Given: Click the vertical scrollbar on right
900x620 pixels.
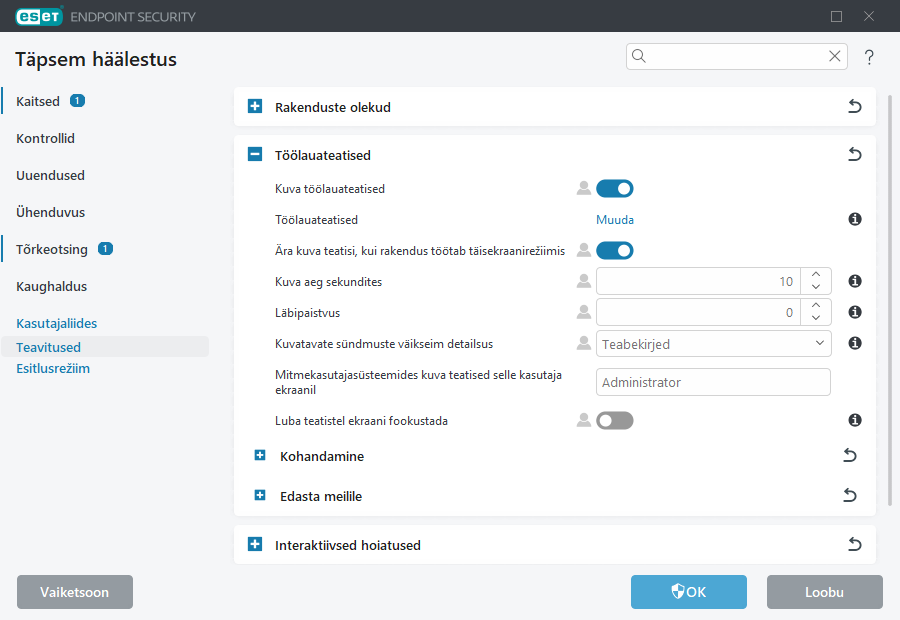Looking at the screenshot, I should [890, 301].
